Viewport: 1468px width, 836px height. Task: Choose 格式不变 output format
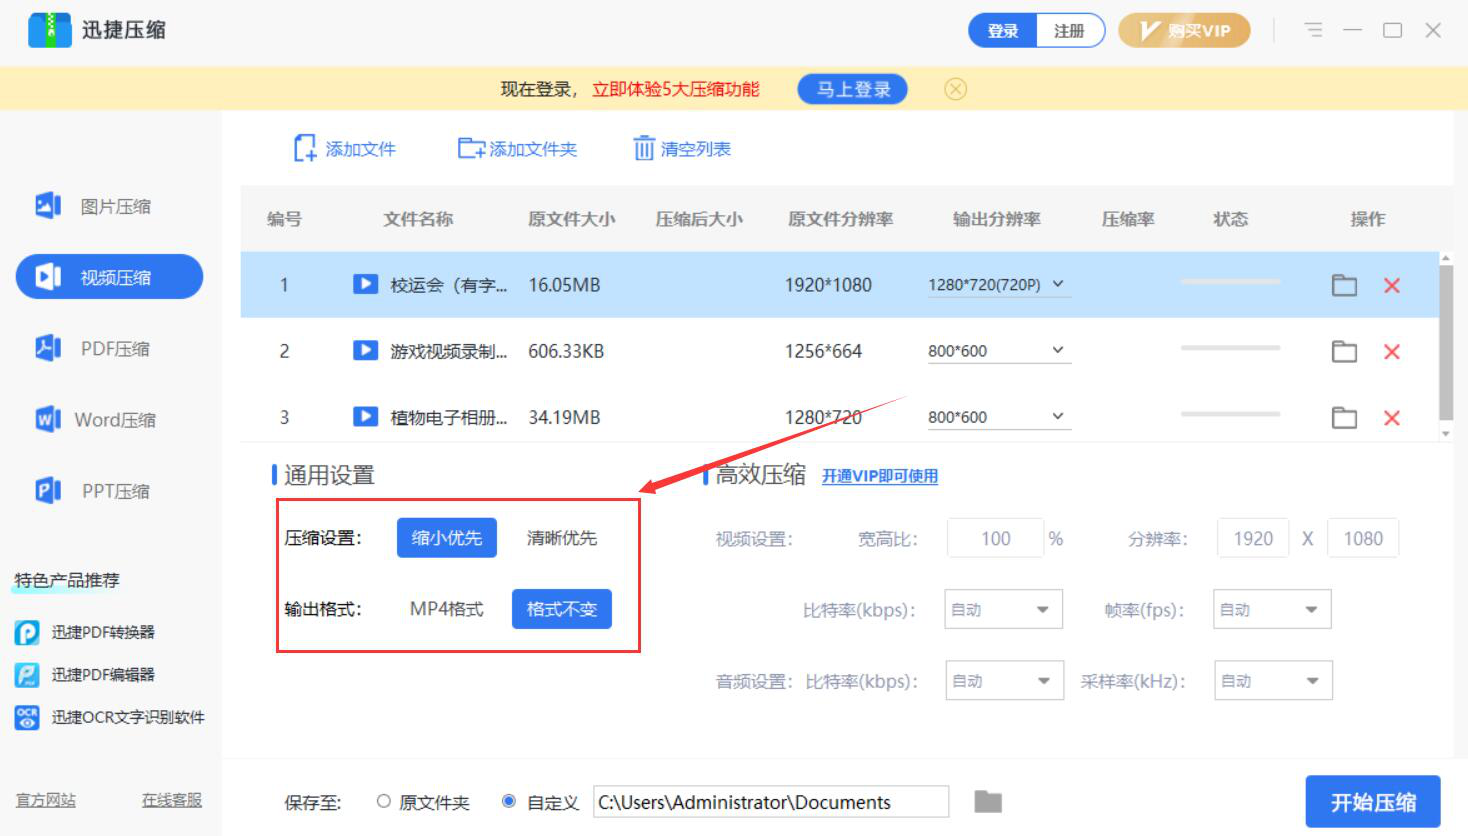point(562,609)
